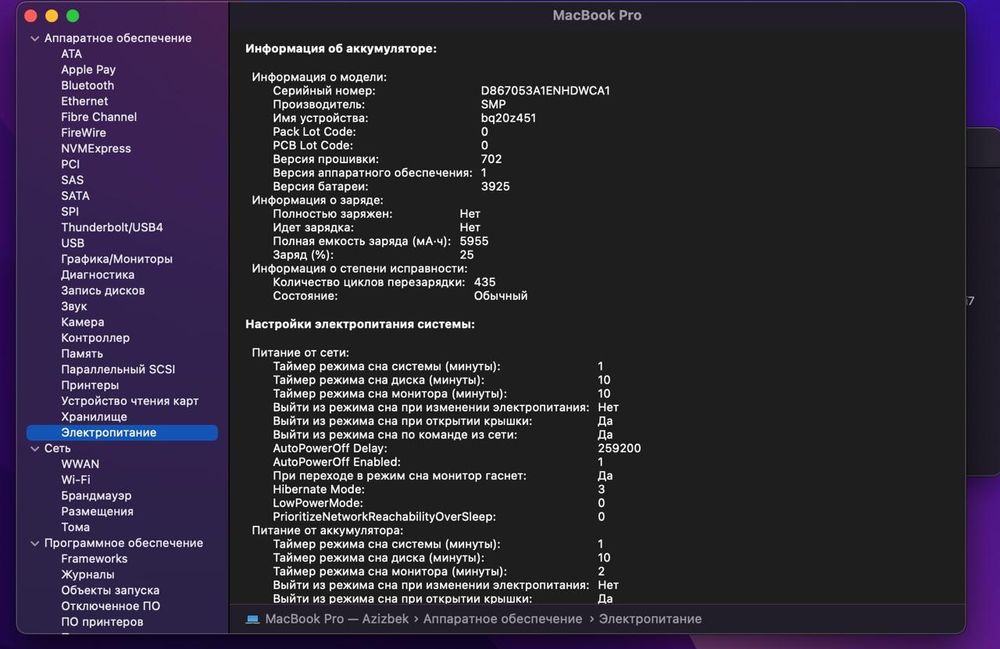Open Thunderbolt/USB4 information

click(112, 228)
